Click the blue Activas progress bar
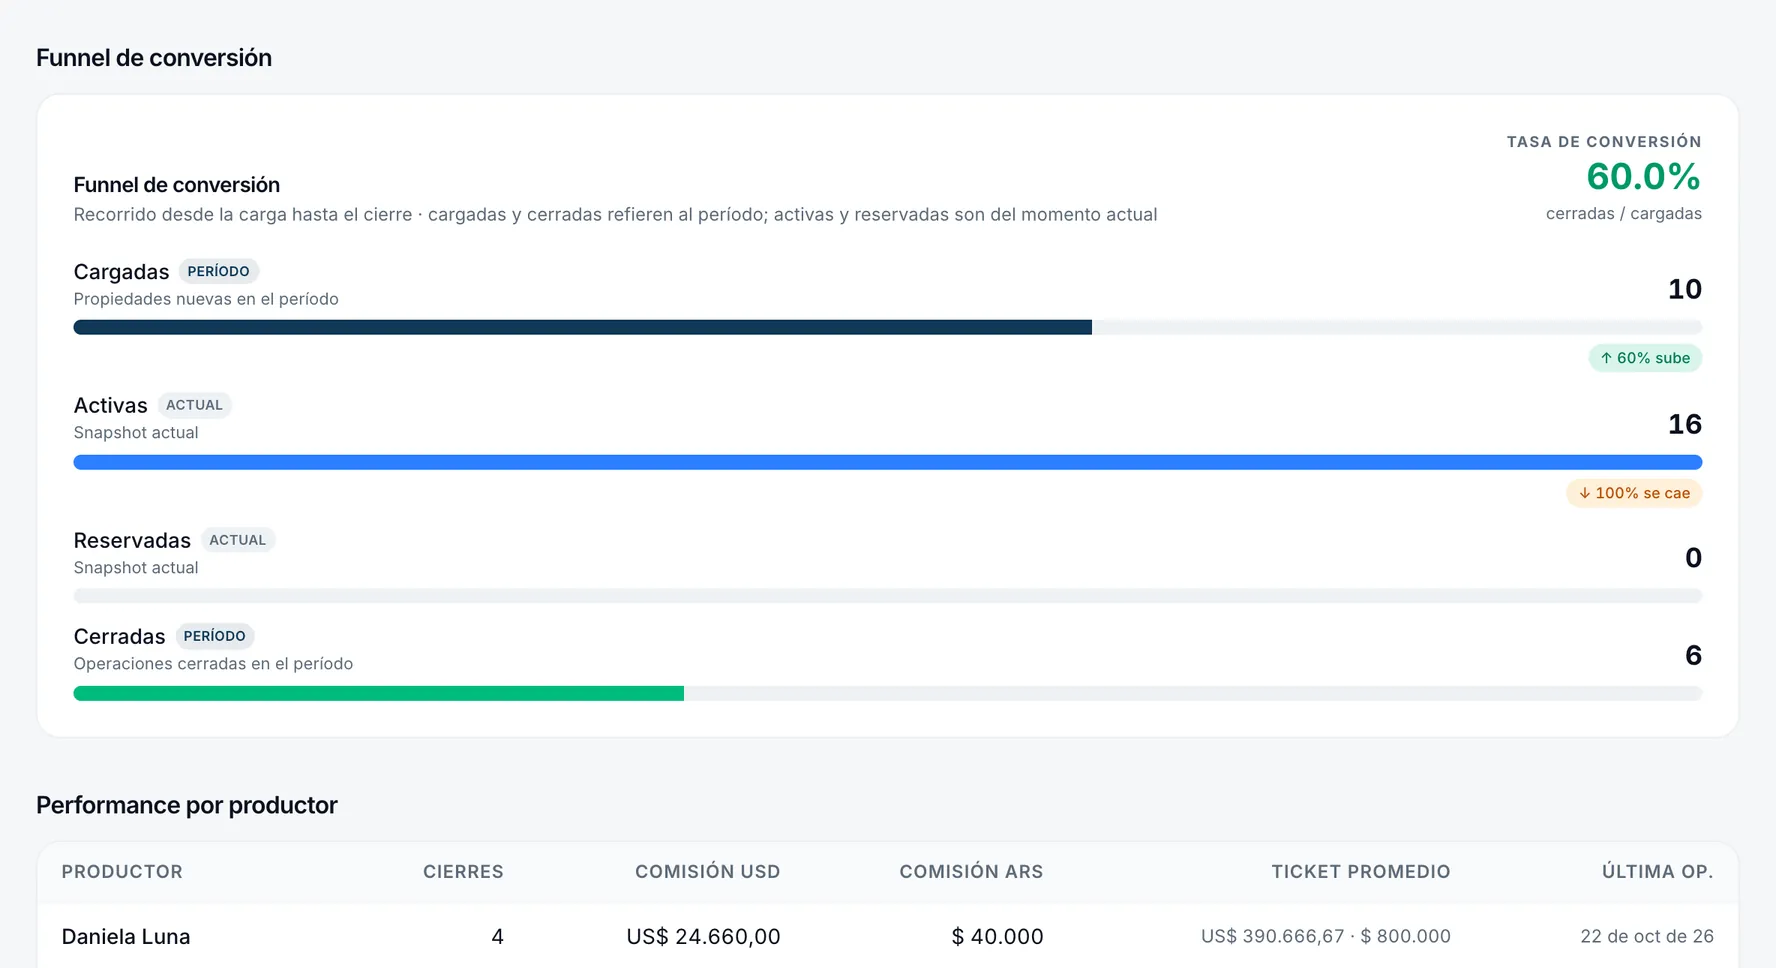Image resolution: width=1776 pixels, height=968 pixels. pyautogui.click(x=888, y=462)
